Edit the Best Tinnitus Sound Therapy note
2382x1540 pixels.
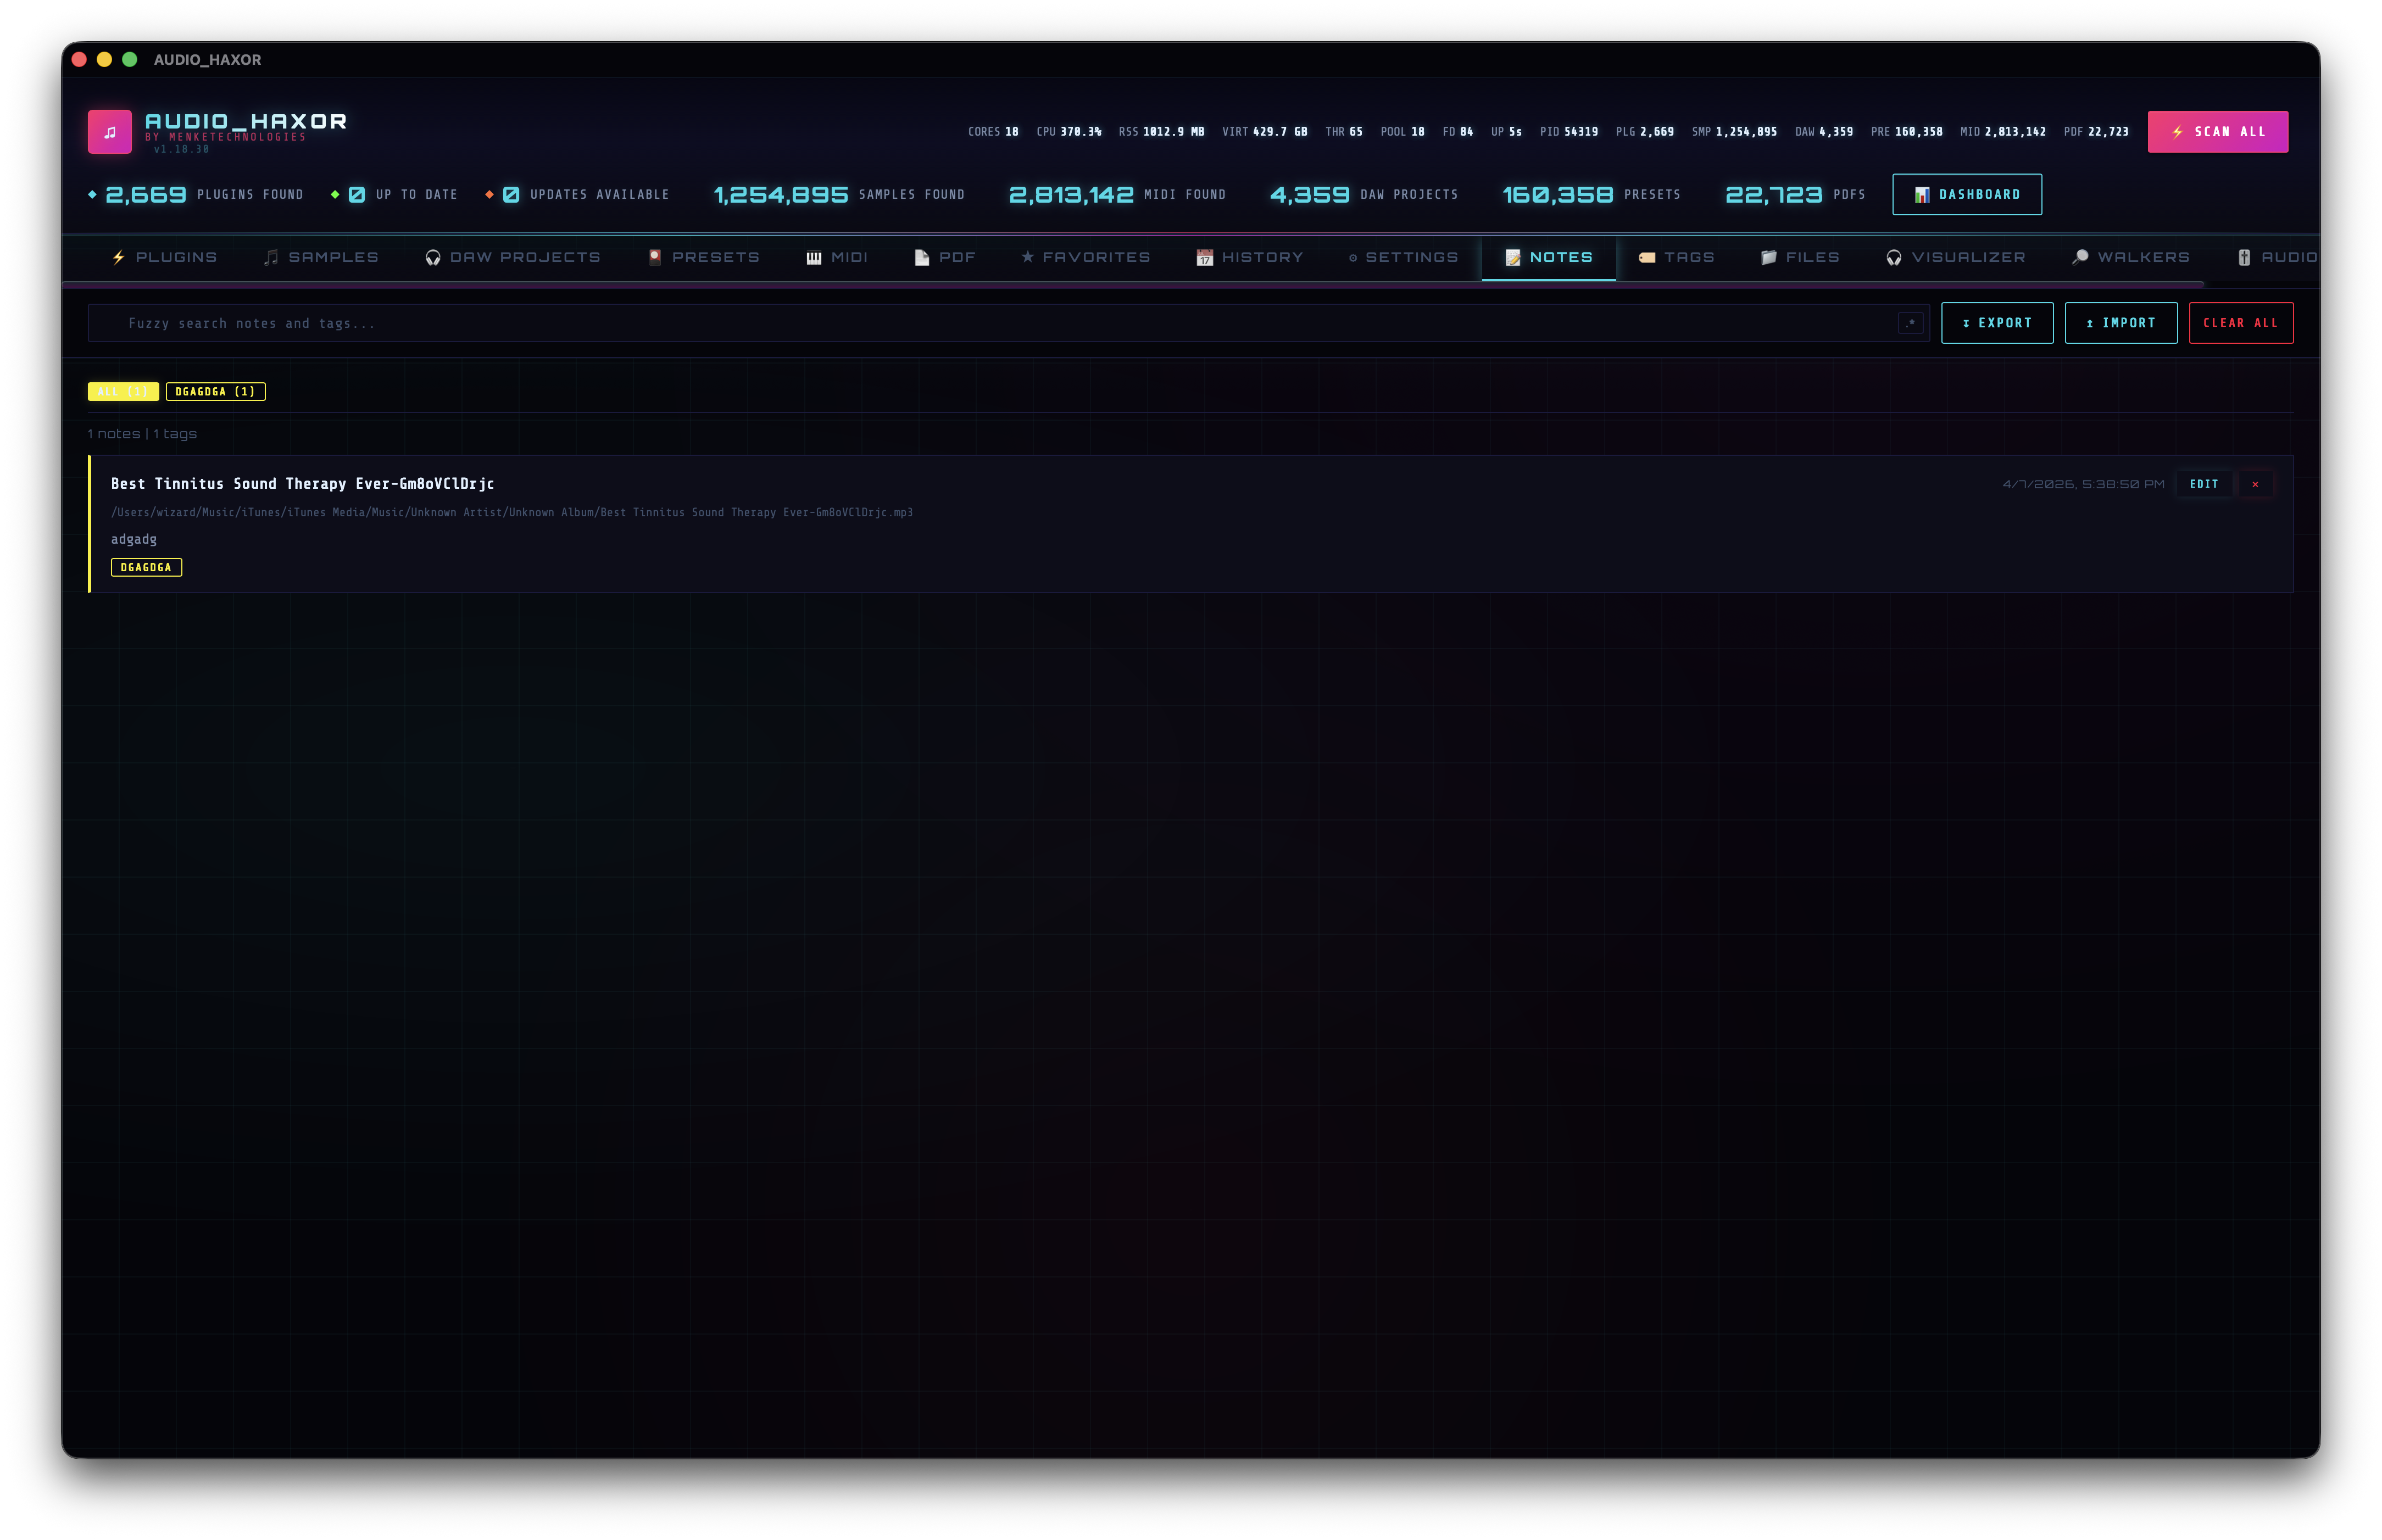pyautogui.click(x=2203, y=484)
